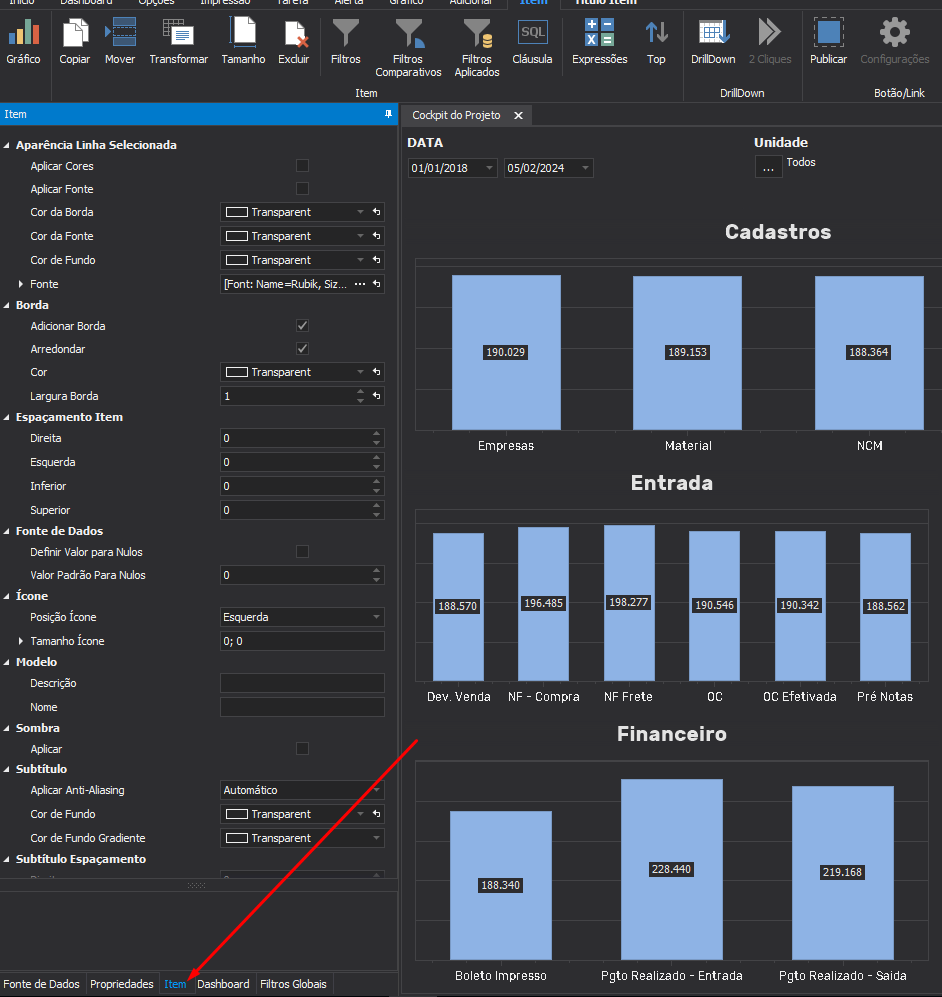Image resolution: width=942 pixels, height=997 pixels.
Task: Switch to the Filtros Globais tab
Action: (x=293, y=984)
